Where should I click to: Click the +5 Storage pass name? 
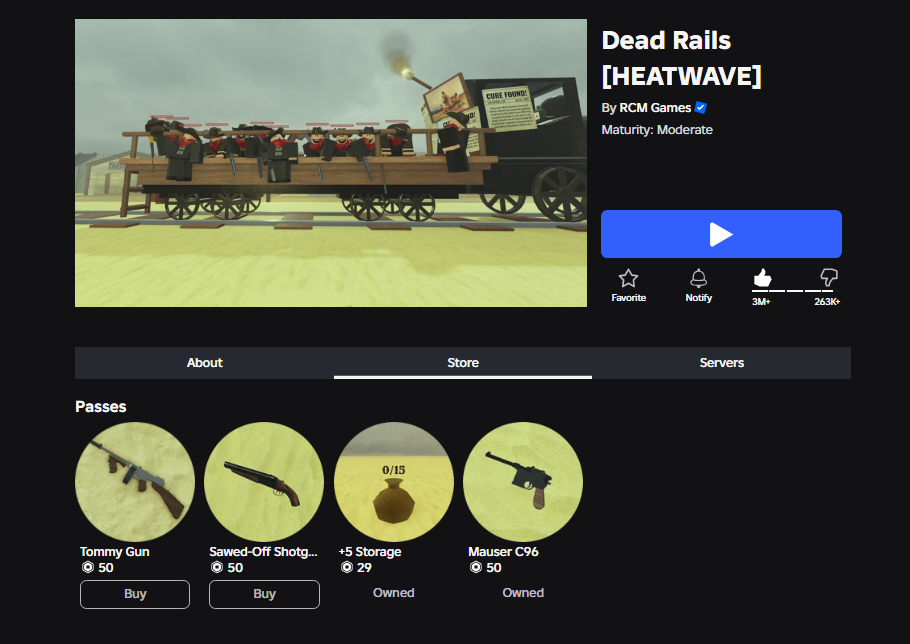click(x=370, y=552)
